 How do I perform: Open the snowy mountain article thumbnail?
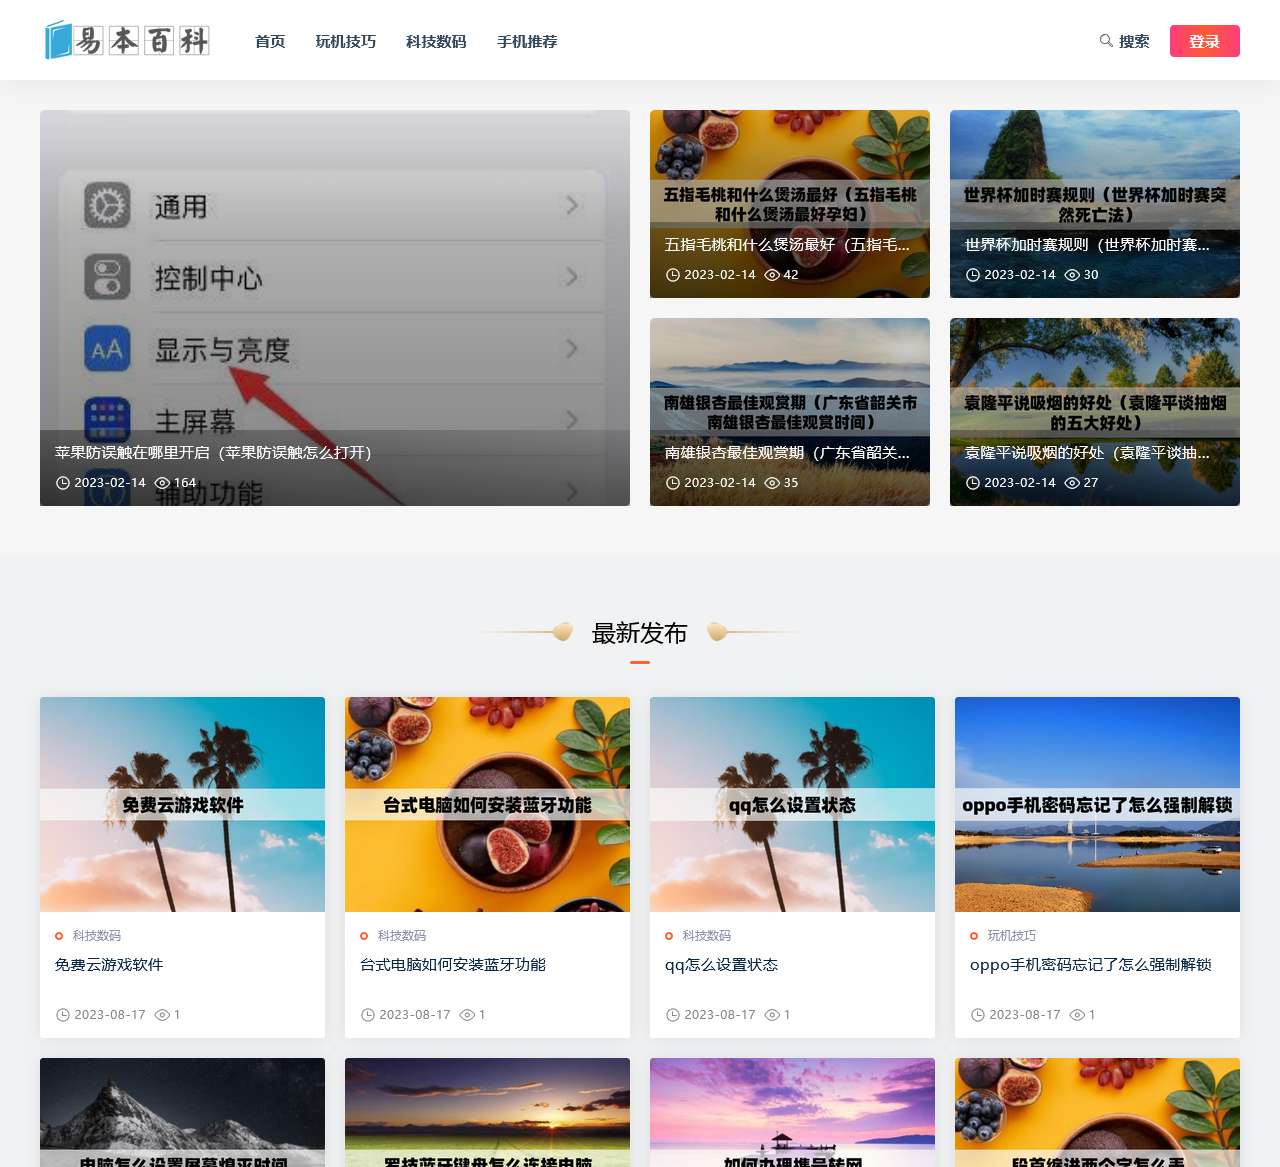click(x=182, y=1112)
